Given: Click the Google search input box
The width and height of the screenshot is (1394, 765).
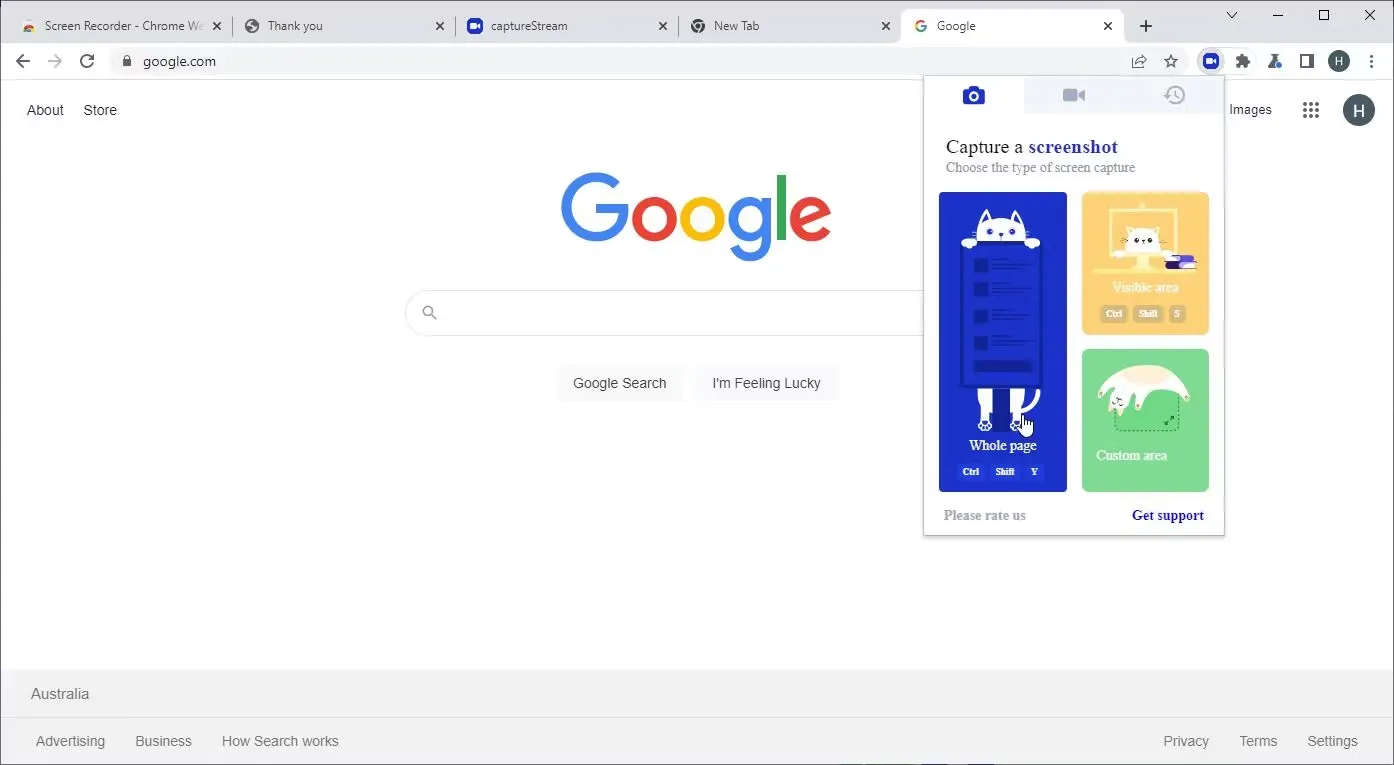Looking at the screenshot, I should (x=665, y=313).
